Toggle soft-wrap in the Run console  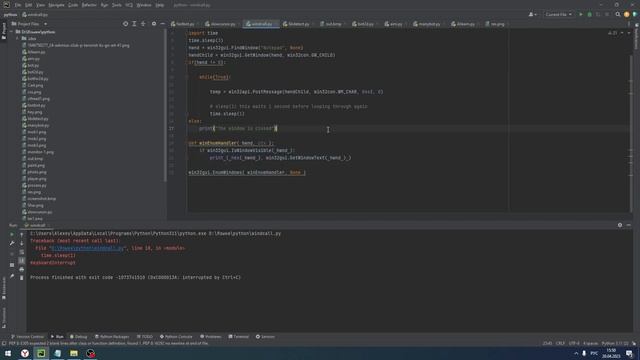(22, 252)
